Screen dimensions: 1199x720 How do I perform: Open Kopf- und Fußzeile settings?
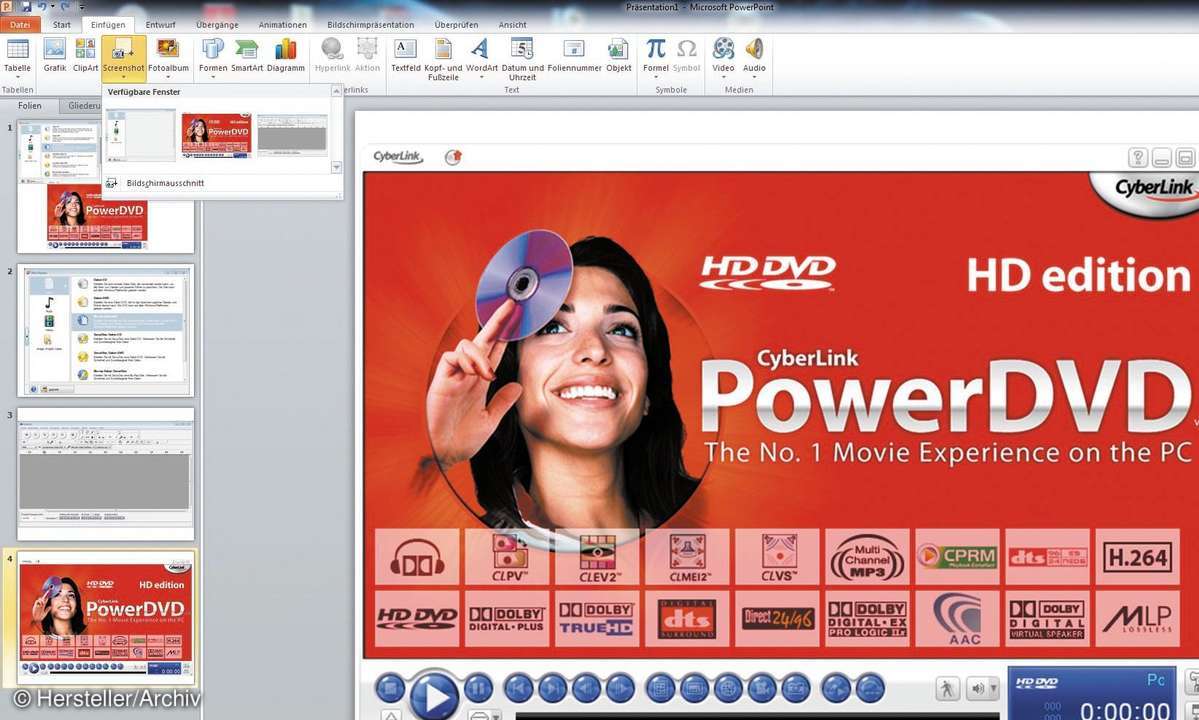tap(443, 59)
